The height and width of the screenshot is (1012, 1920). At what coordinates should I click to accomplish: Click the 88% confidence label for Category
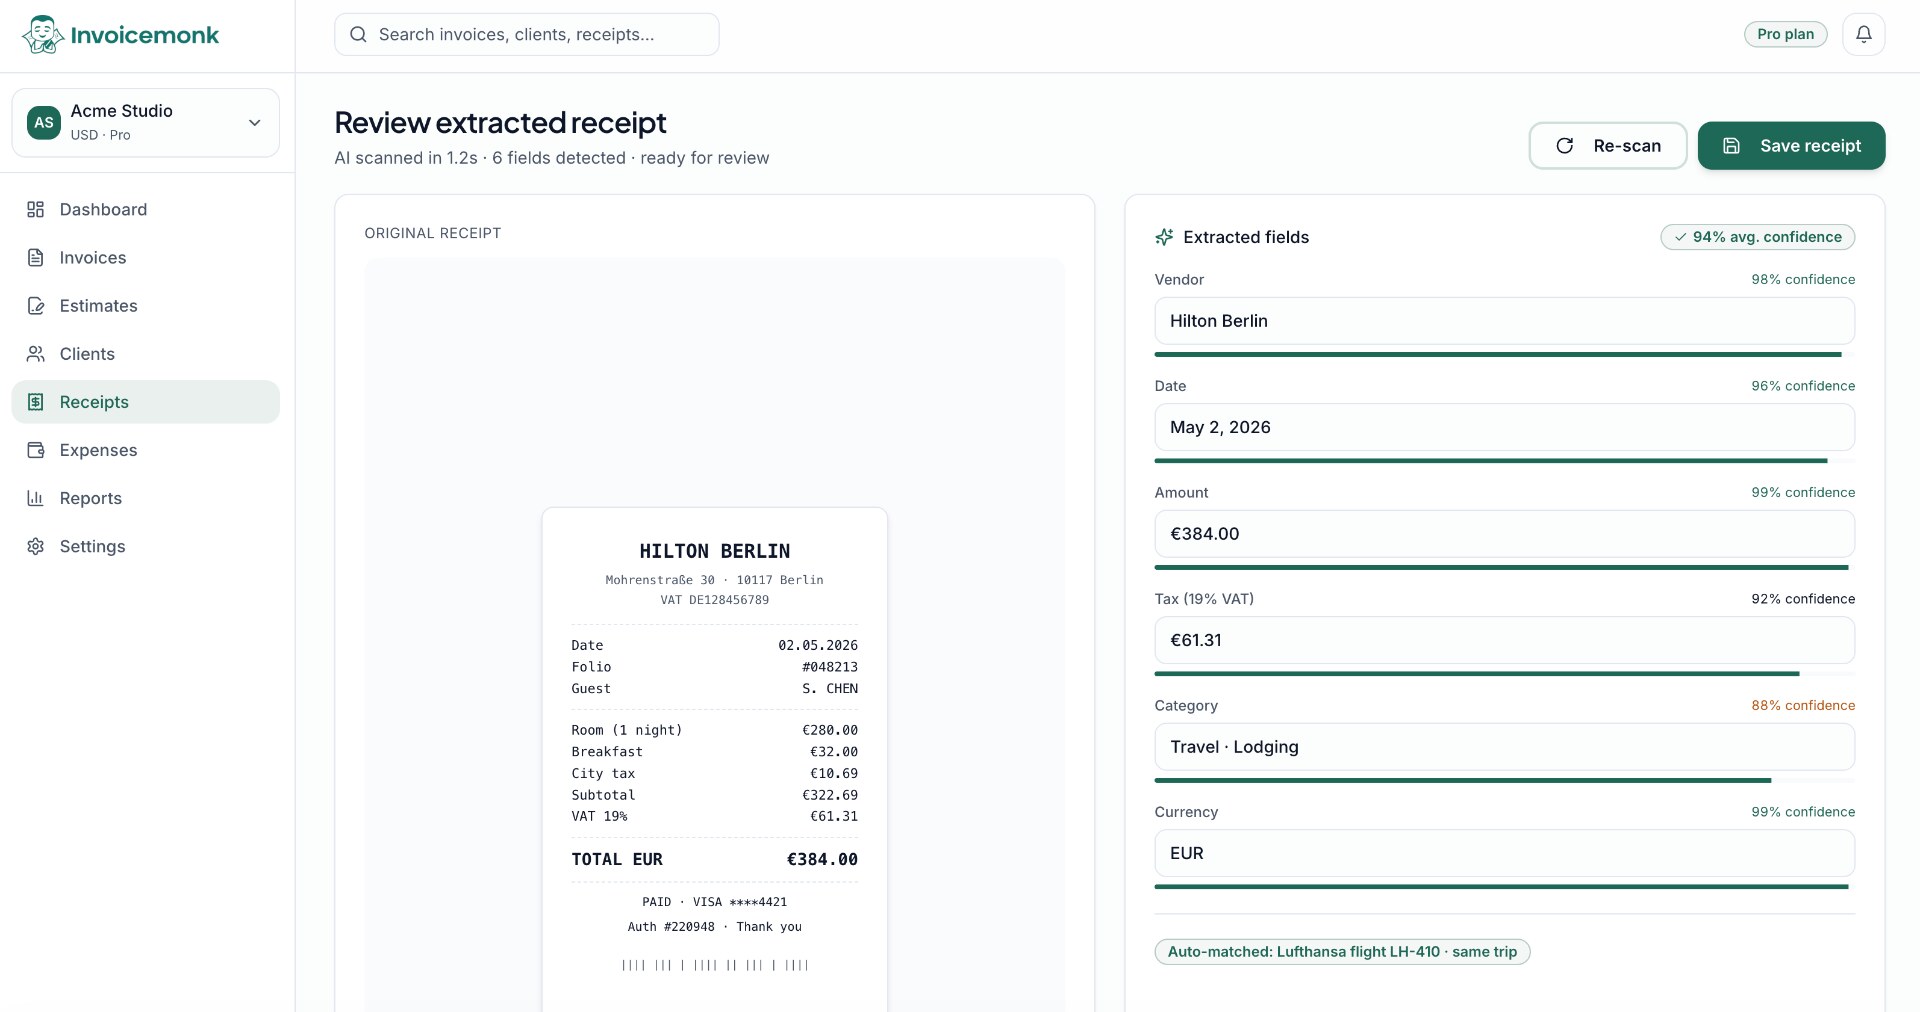coord(1802,705)
